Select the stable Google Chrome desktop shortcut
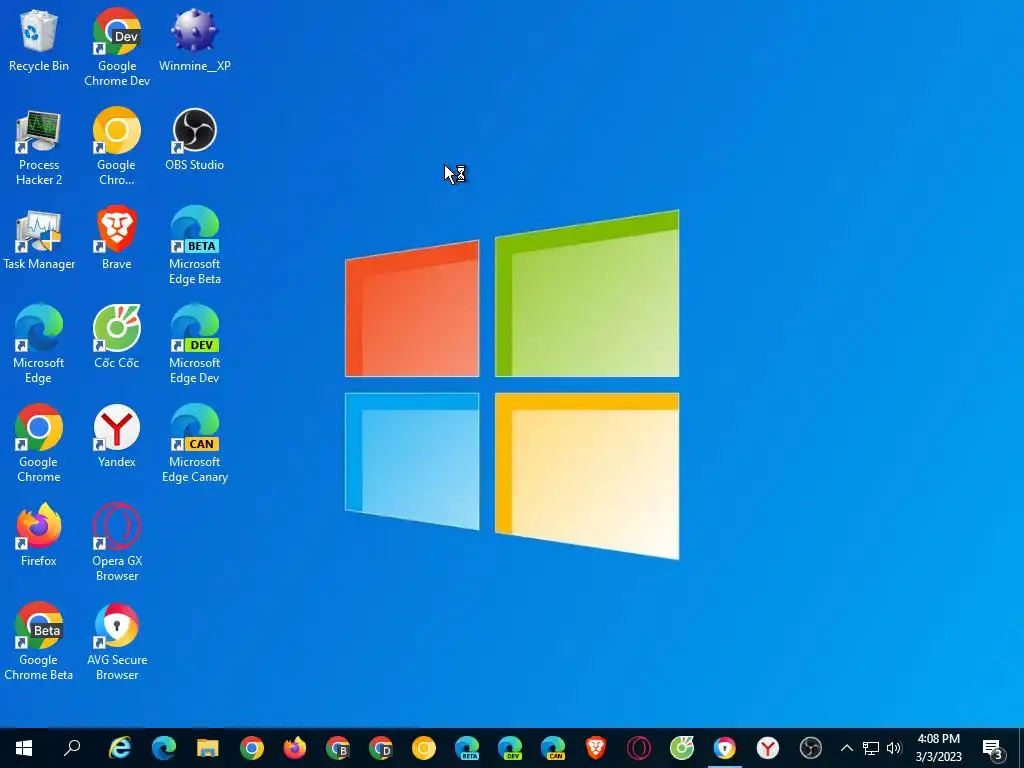 pos(39,444)
